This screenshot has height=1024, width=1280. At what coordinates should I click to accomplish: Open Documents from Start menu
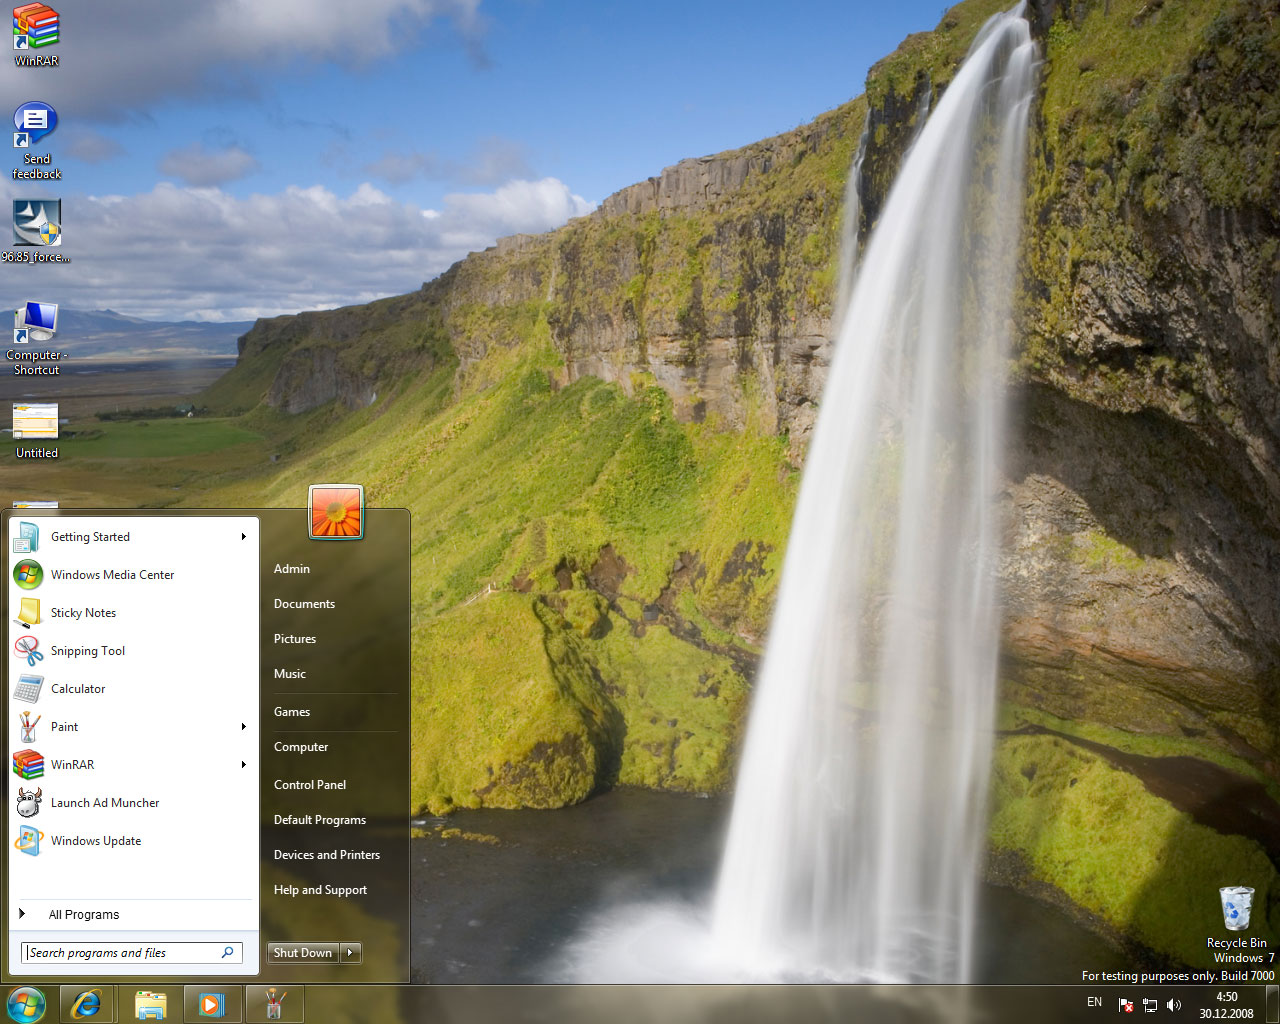(304, 604)
